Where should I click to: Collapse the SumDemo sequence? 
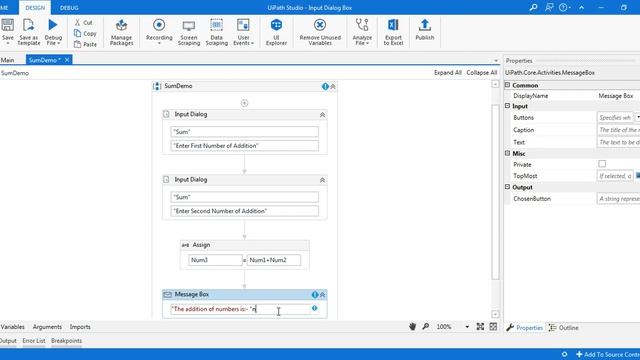tap(333, 87)
